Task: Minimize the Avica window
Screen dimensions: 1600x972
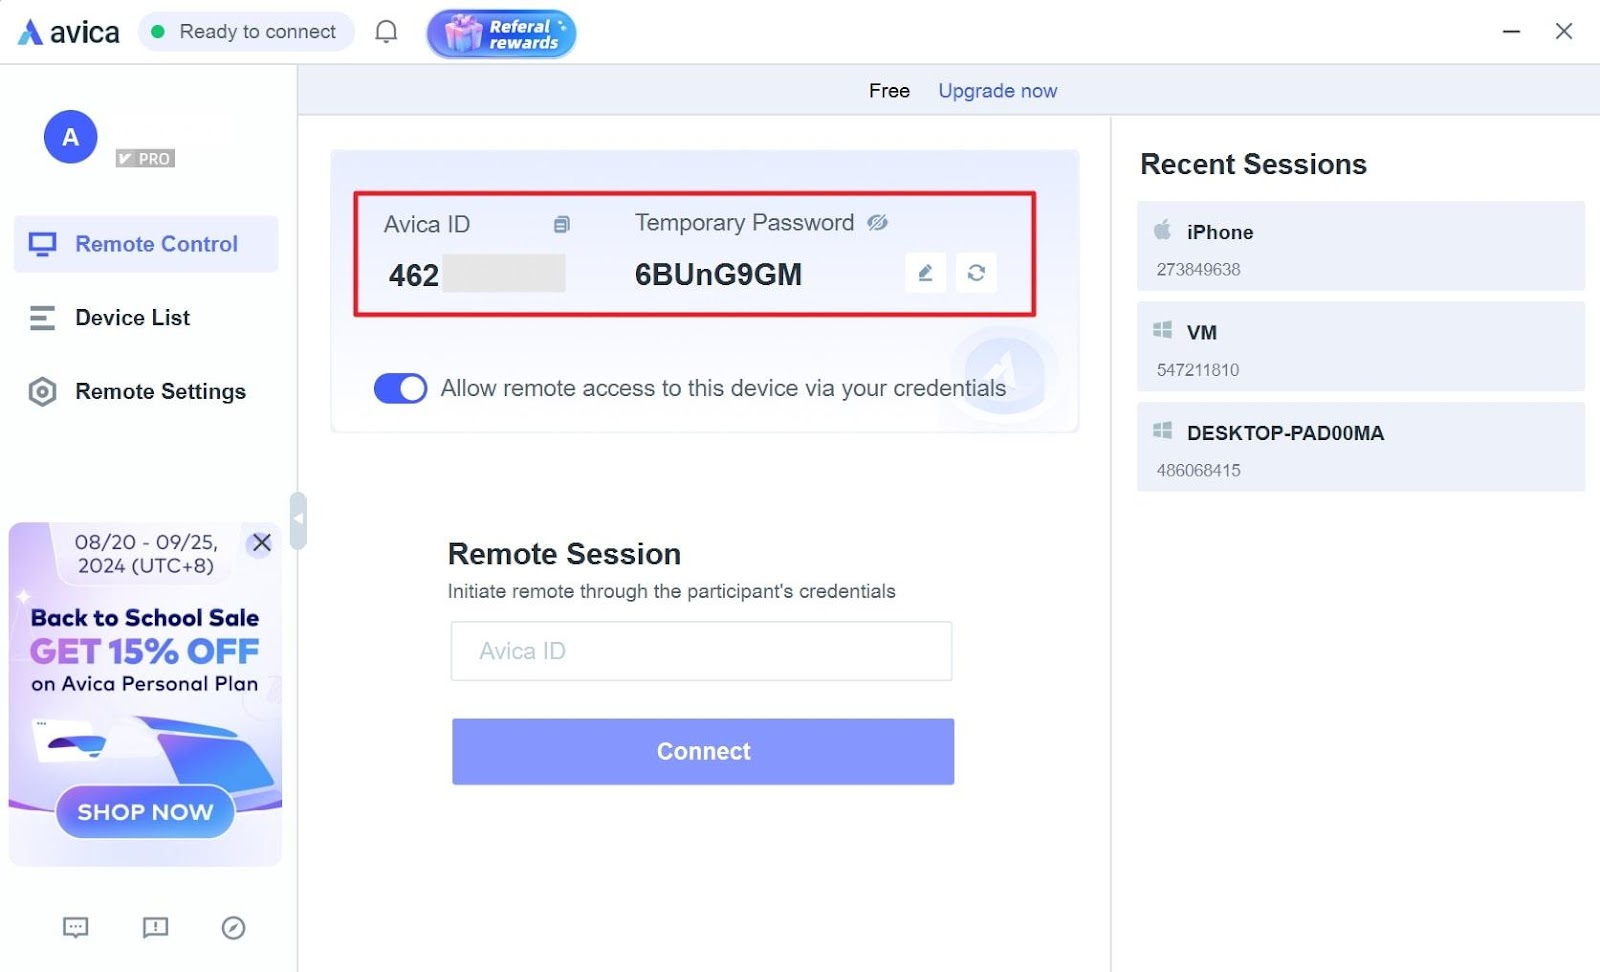Action: tap(1511, 32)
